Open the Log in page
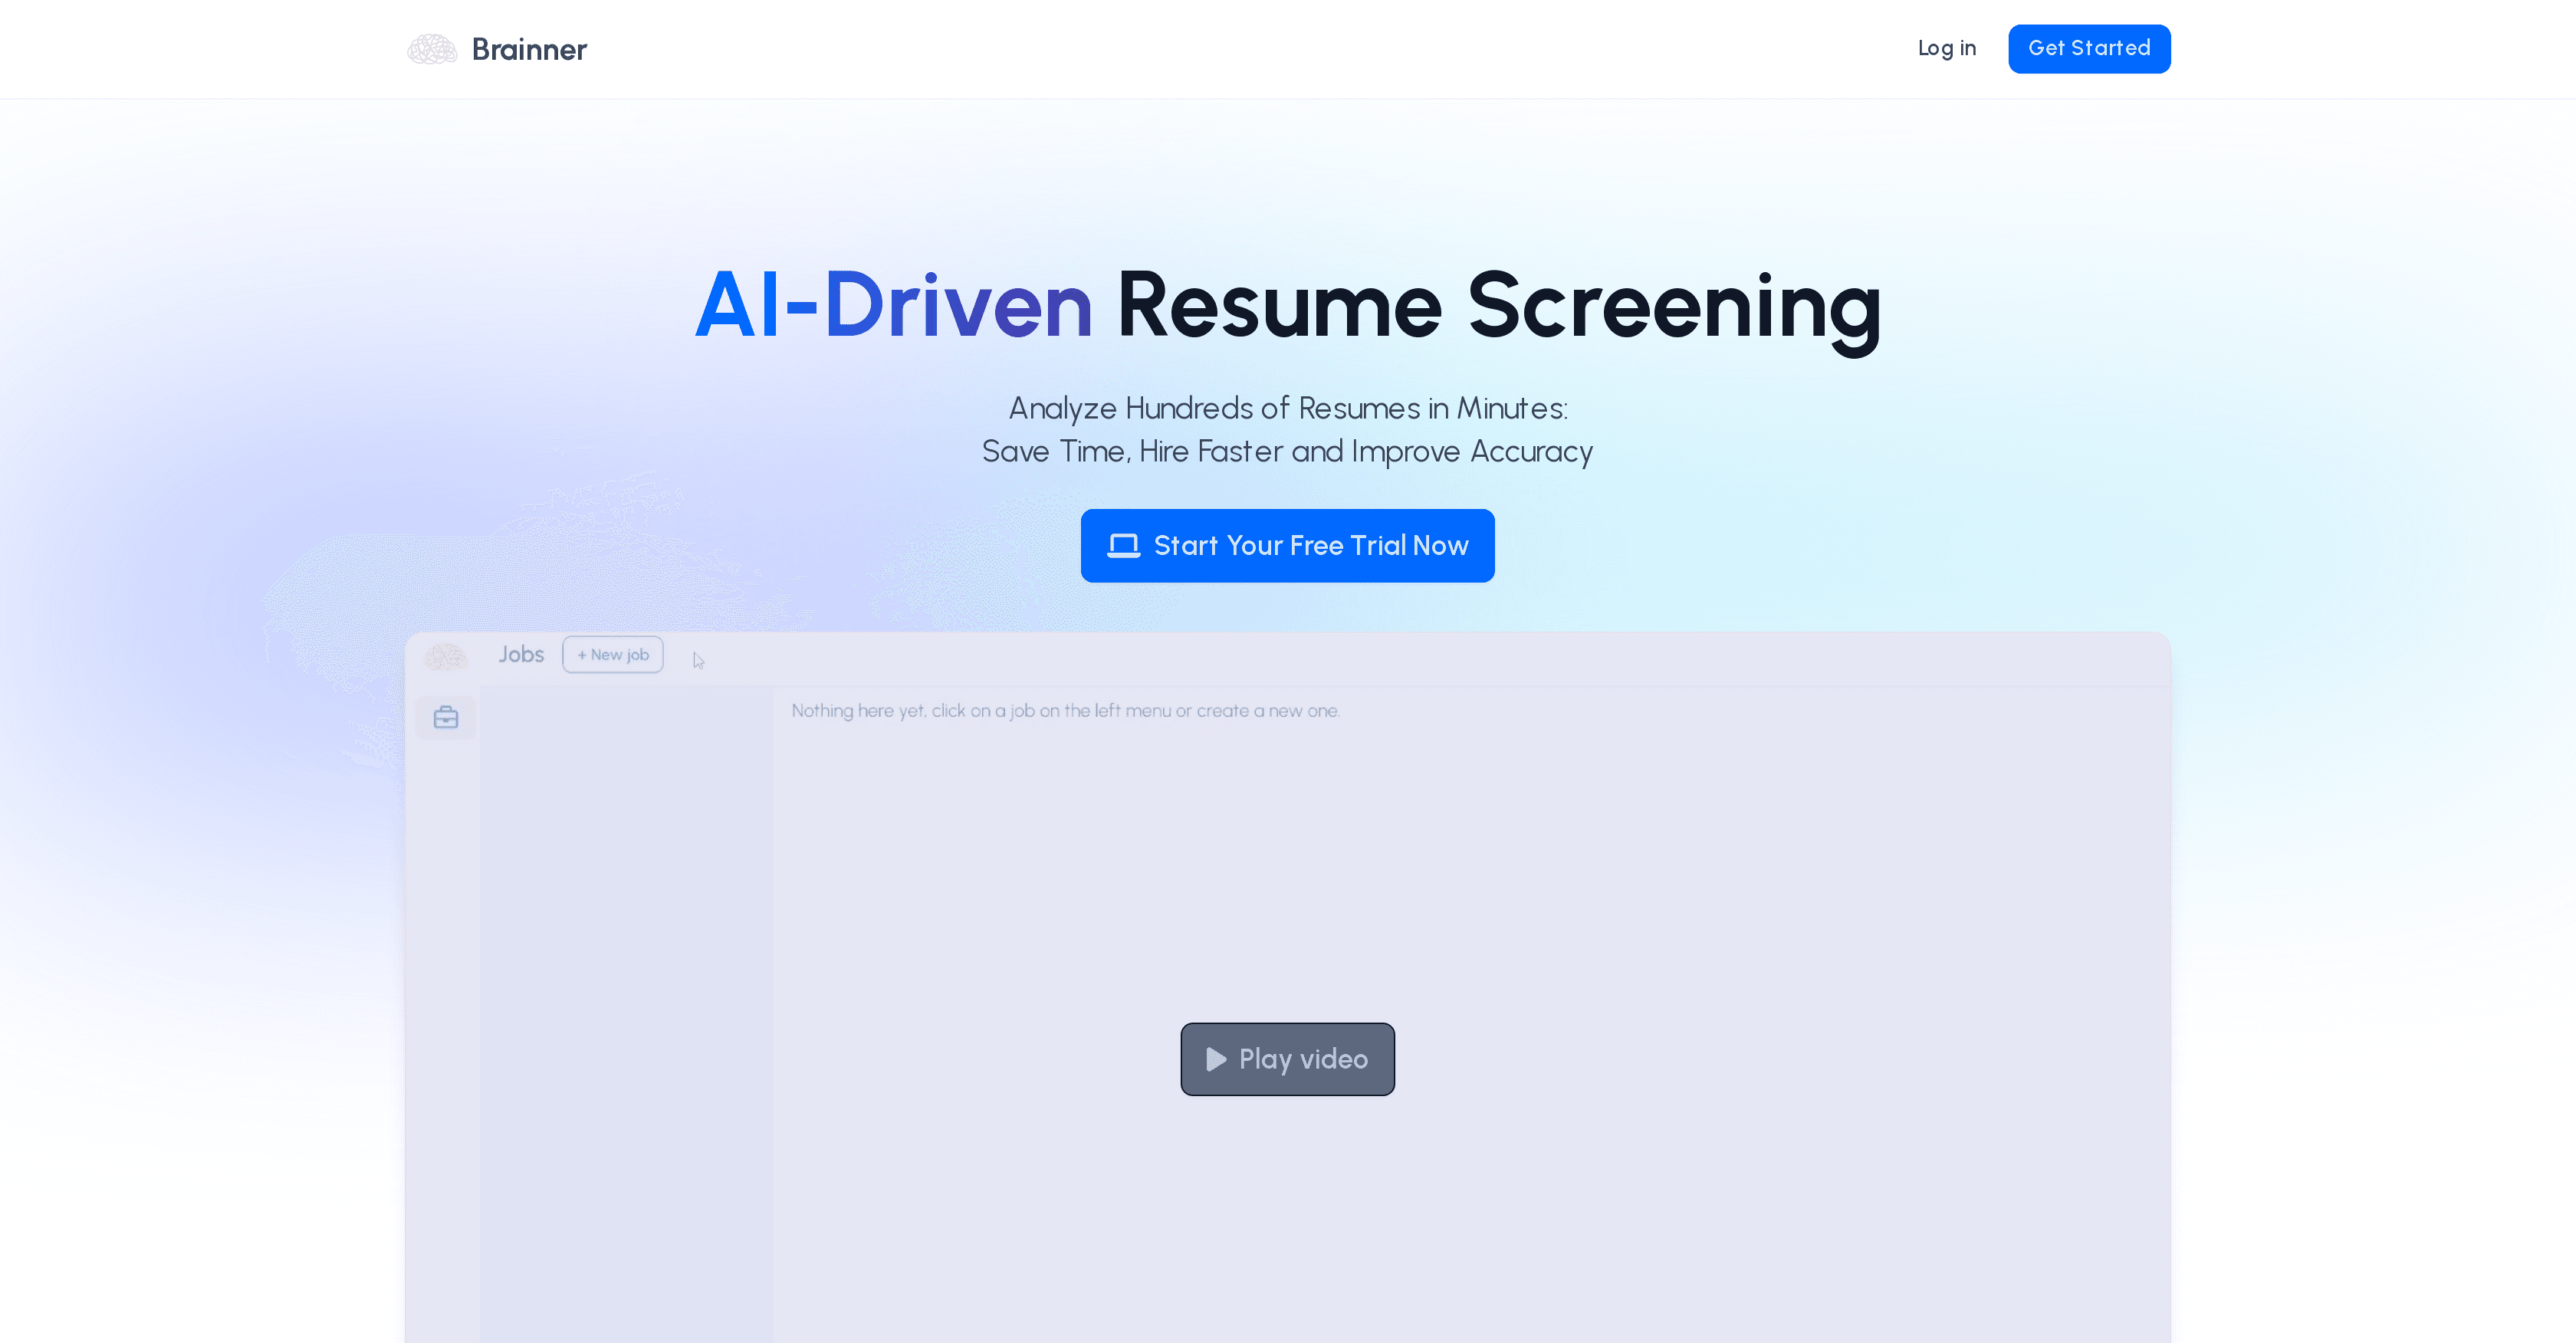 pos(1946,48)
